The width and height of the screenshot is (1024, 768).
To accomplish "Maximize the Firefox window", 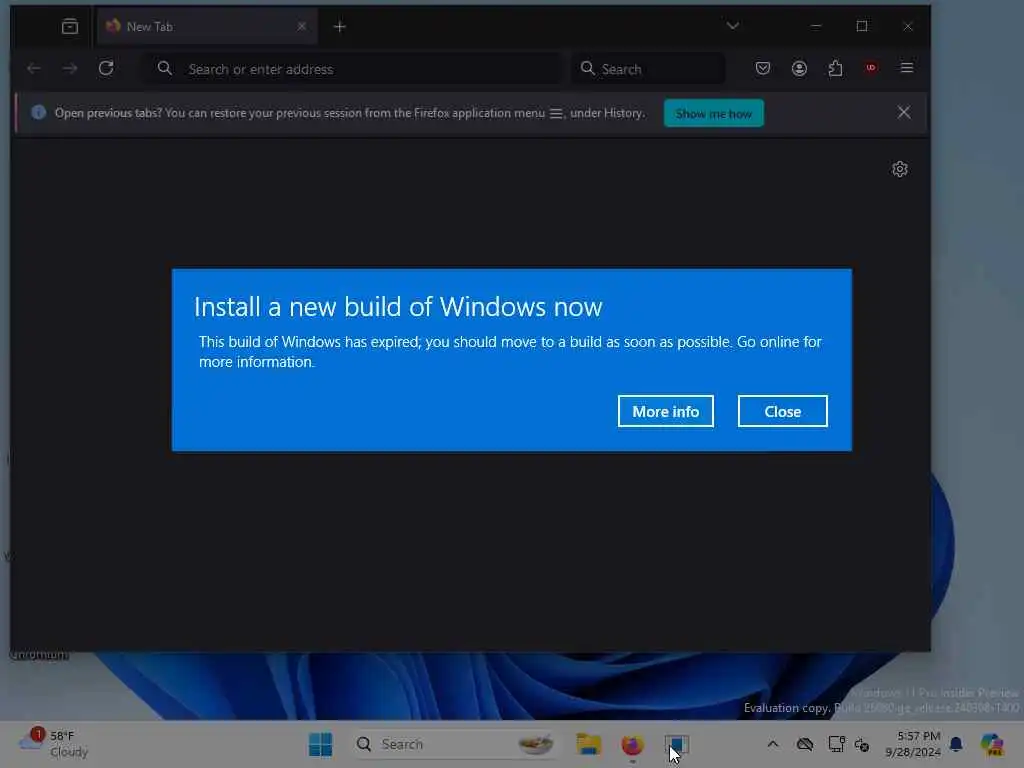I will click(862, 26).
